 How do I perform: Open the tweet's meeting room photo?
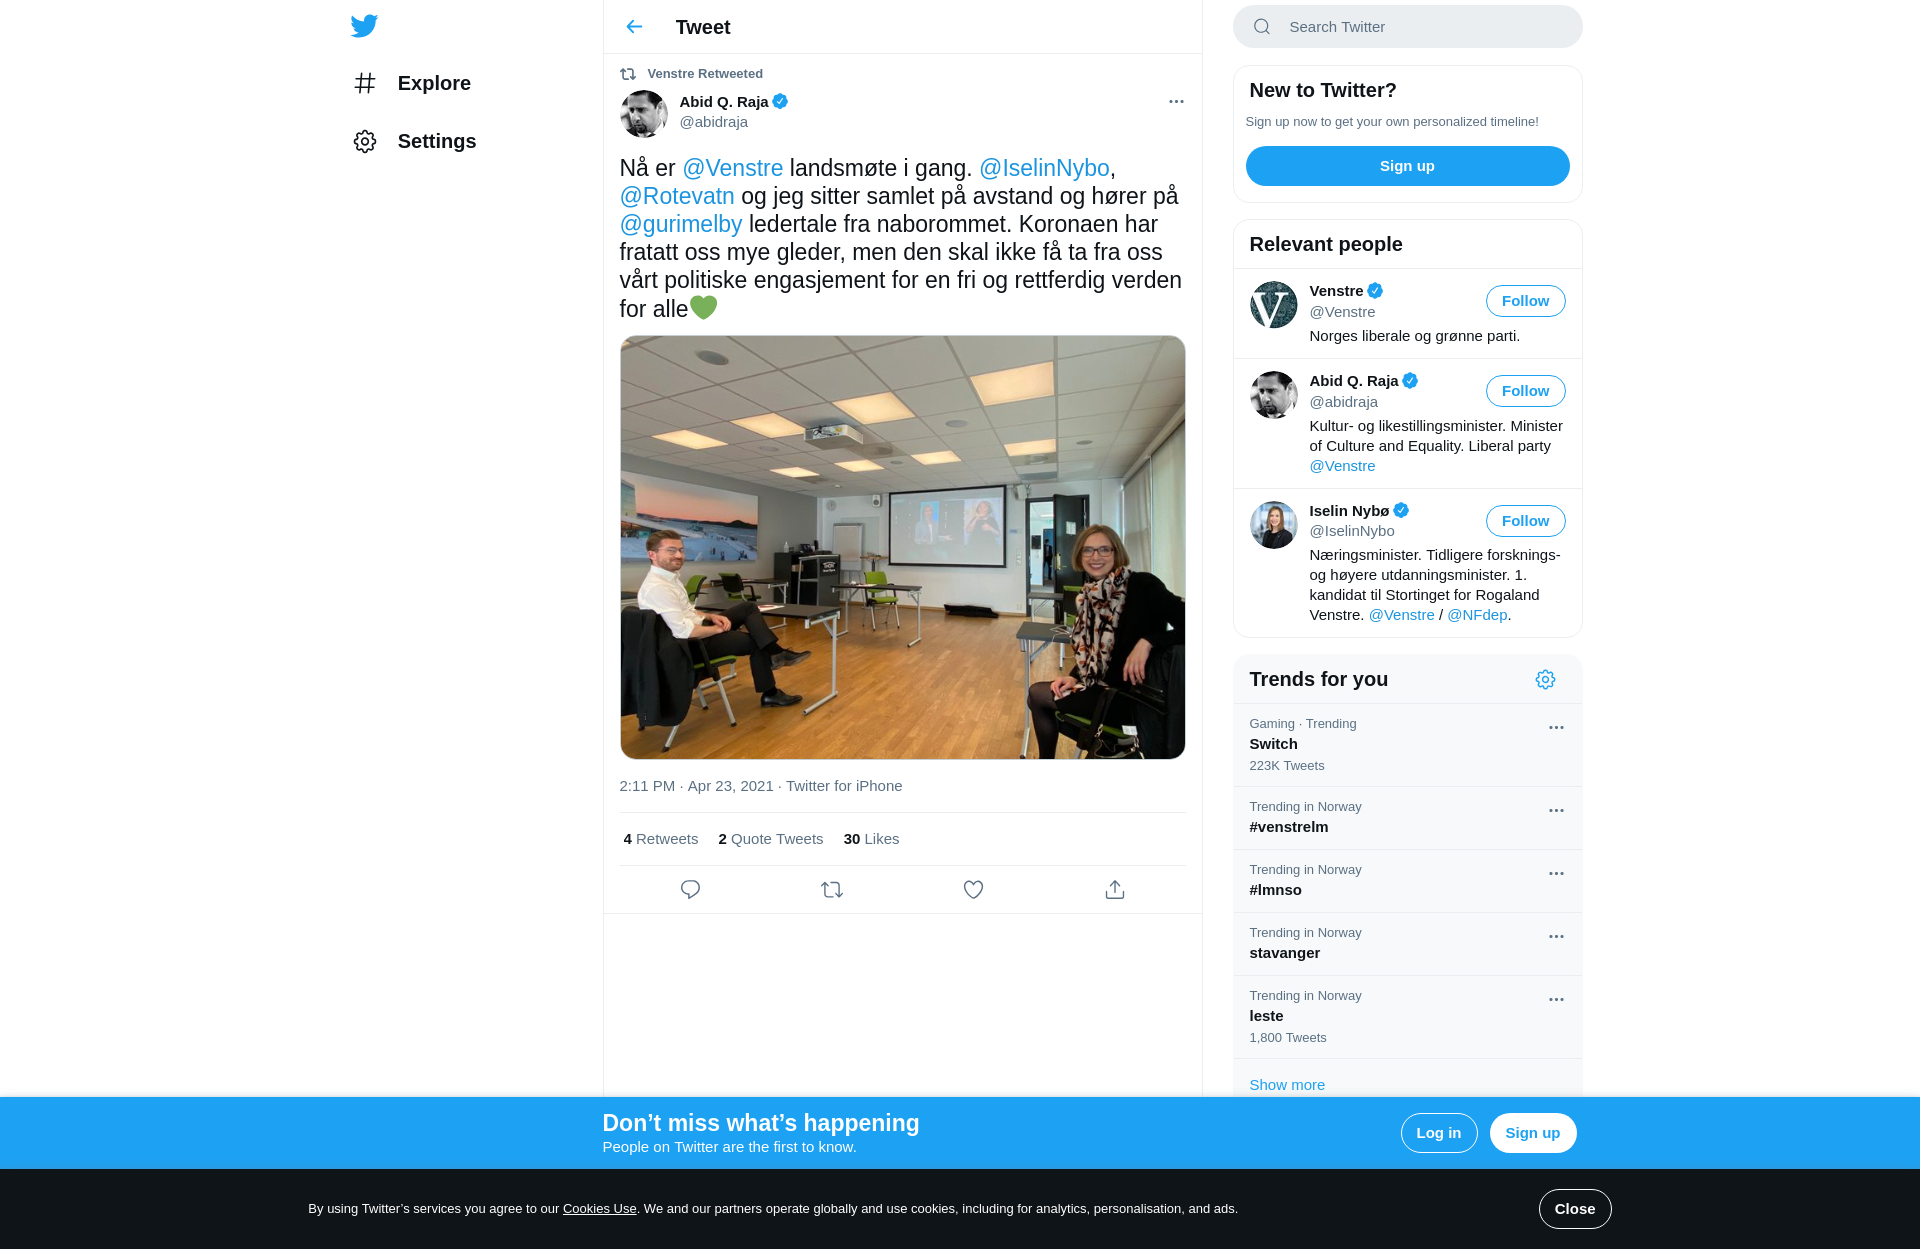click(x=902, y=547)
